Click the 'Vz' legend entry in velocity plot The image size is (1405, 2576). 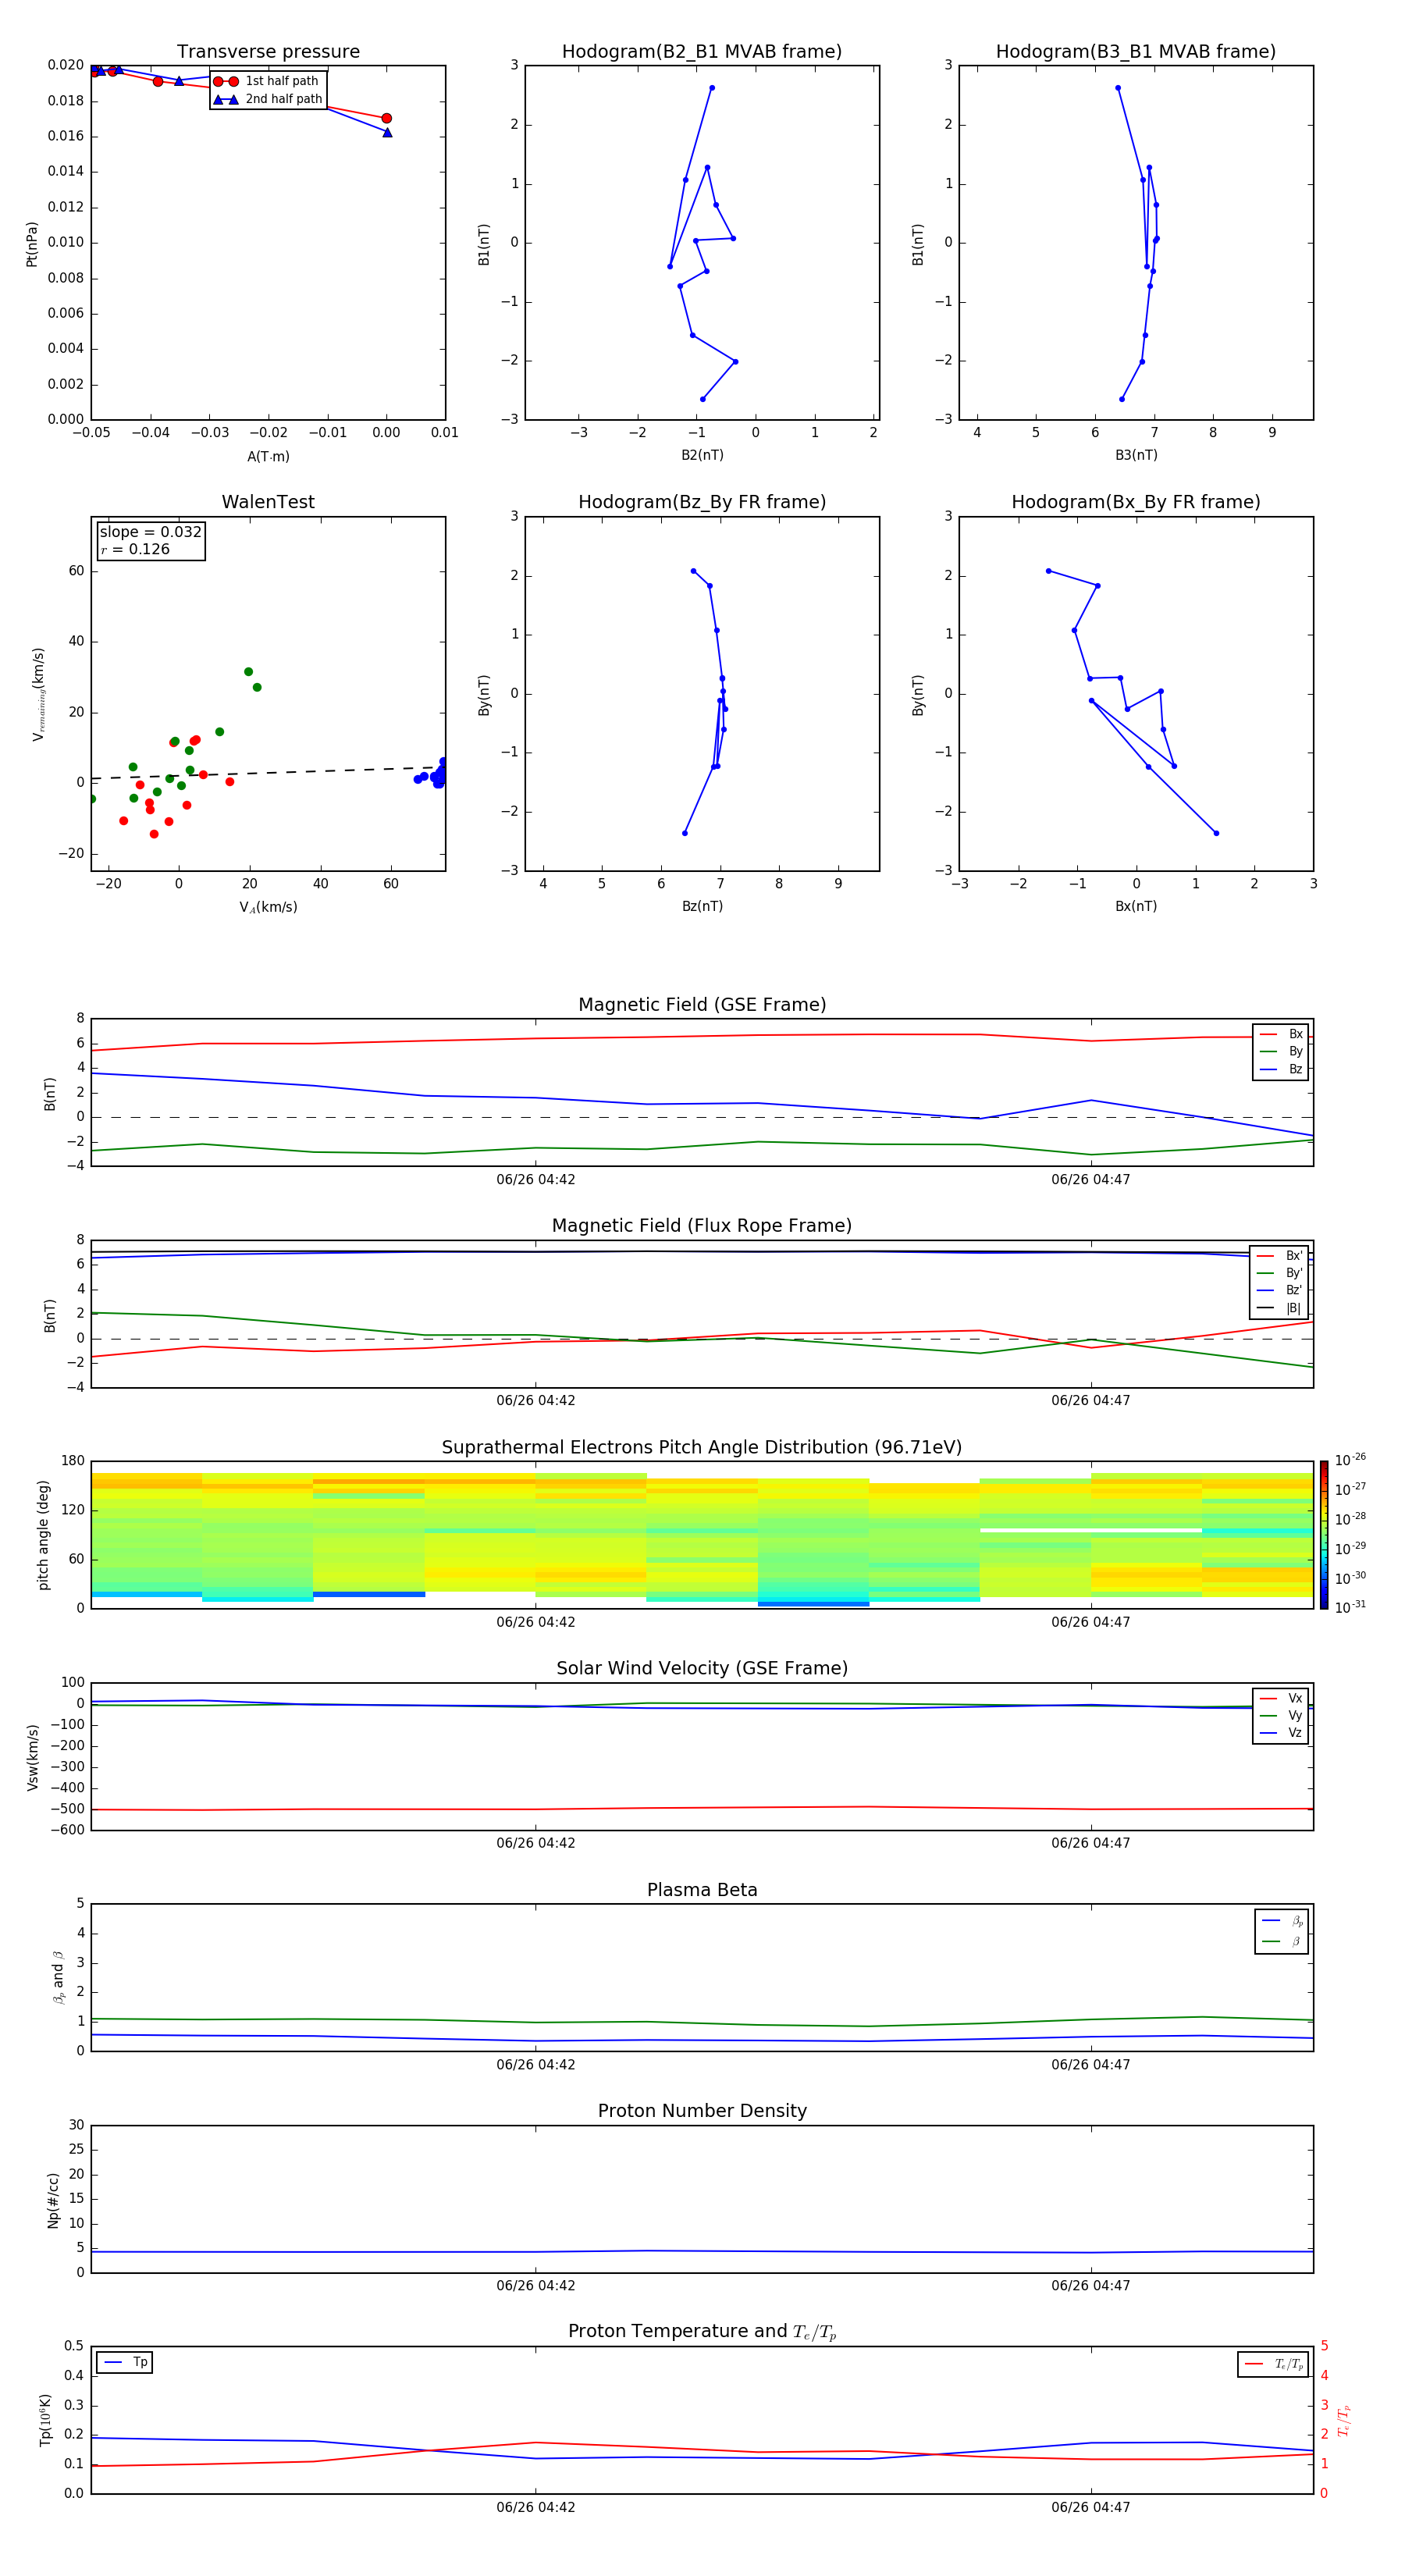[x=1281, y=1733]
